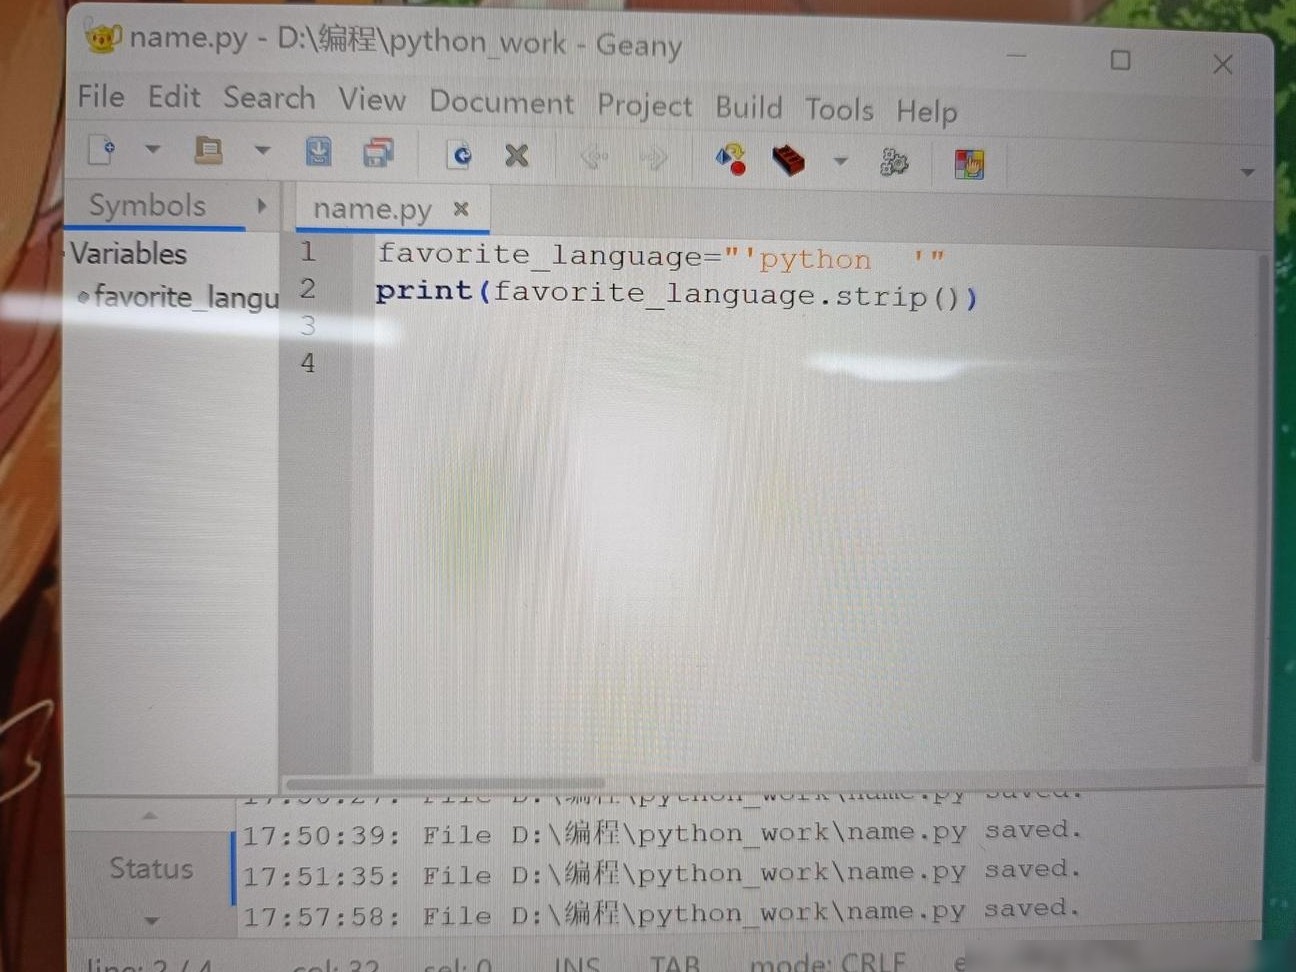Close the name.py tab
The image size is (1296, 972).
coord(461,208)
